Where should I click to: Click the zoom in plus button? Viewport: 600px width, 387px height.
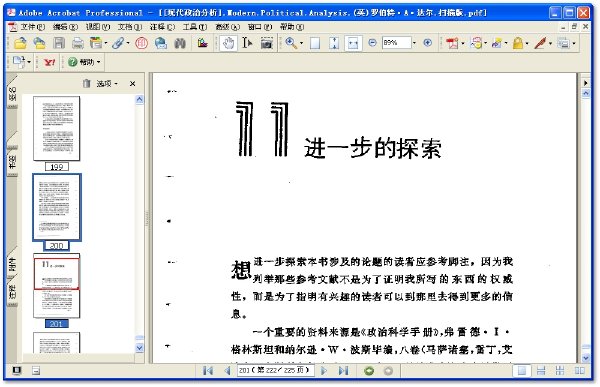428,43
